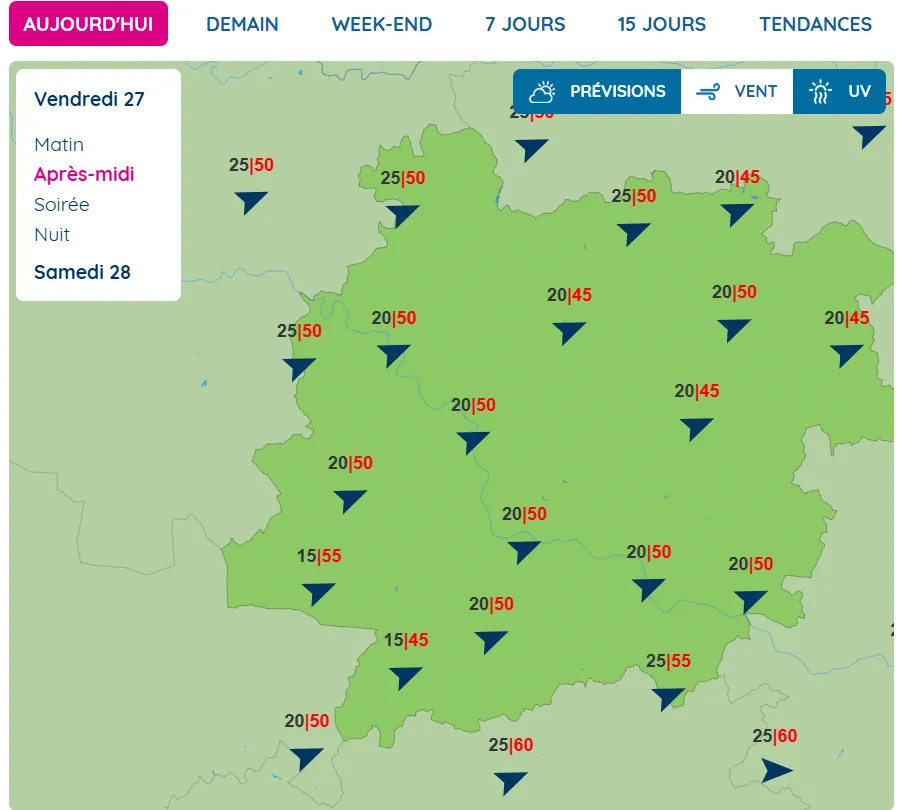Click the right-pointing wind arrow under 25|60
Image resolution: width=906 pixels, height=810 pixels.
click(777, 771)
